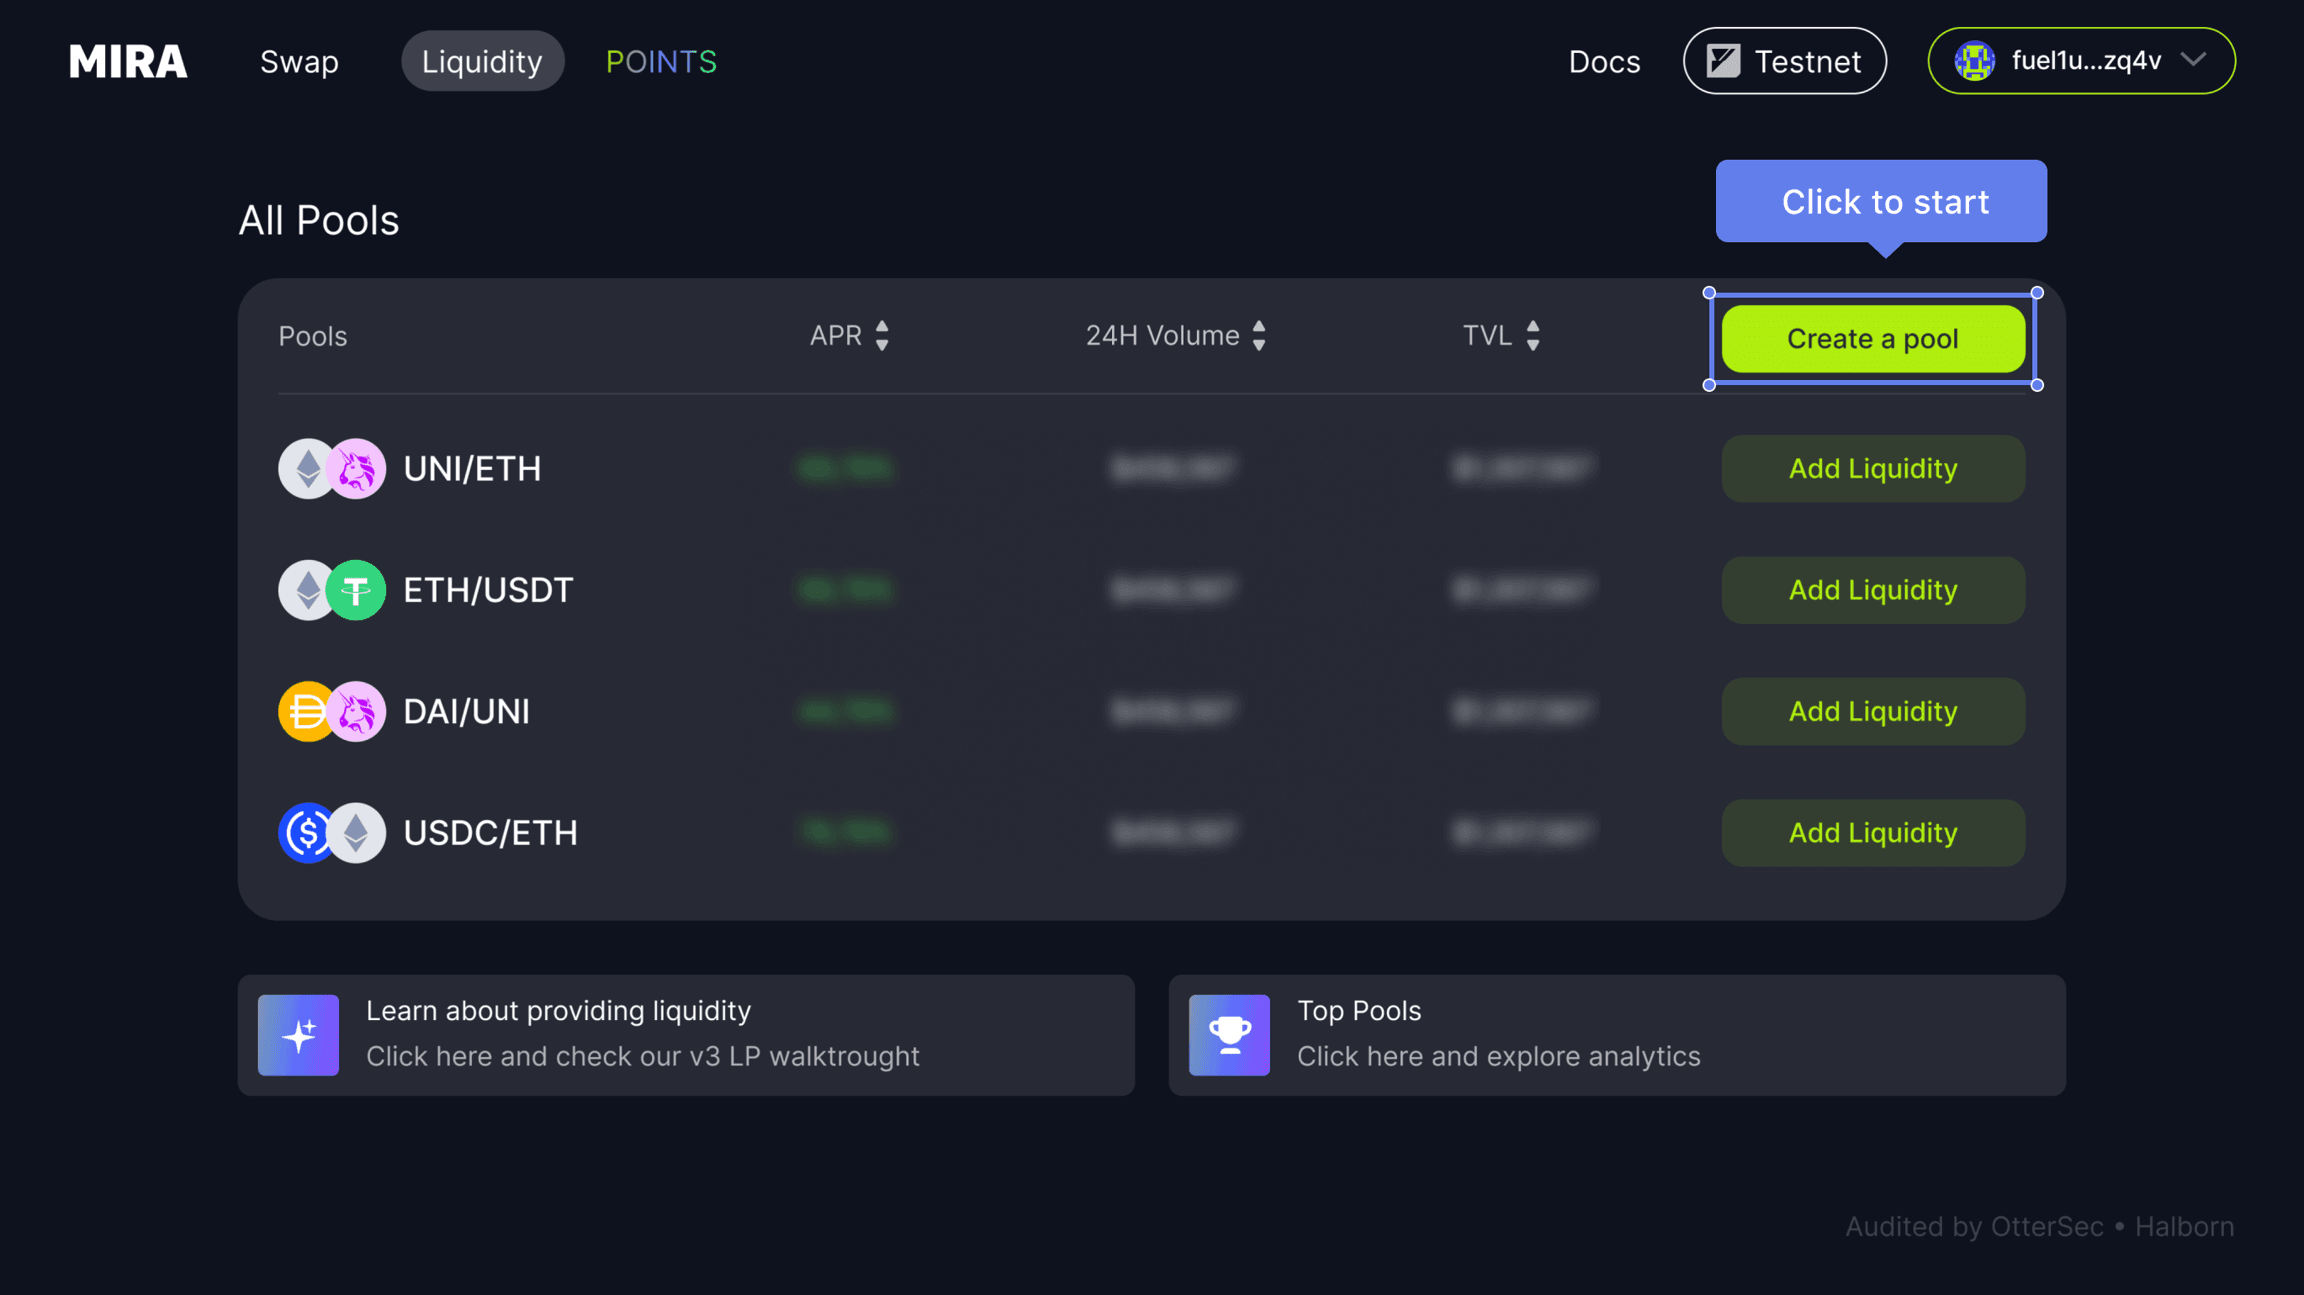This screenshot has width=2304, height=1295.
Task: Toggle TVL column sorting
Action: coord(1533,336)
